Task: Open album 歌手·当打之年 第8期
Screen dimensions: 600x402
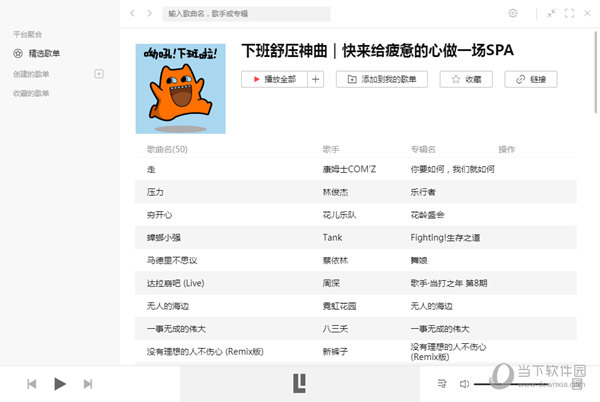Action: click(449, 283)
